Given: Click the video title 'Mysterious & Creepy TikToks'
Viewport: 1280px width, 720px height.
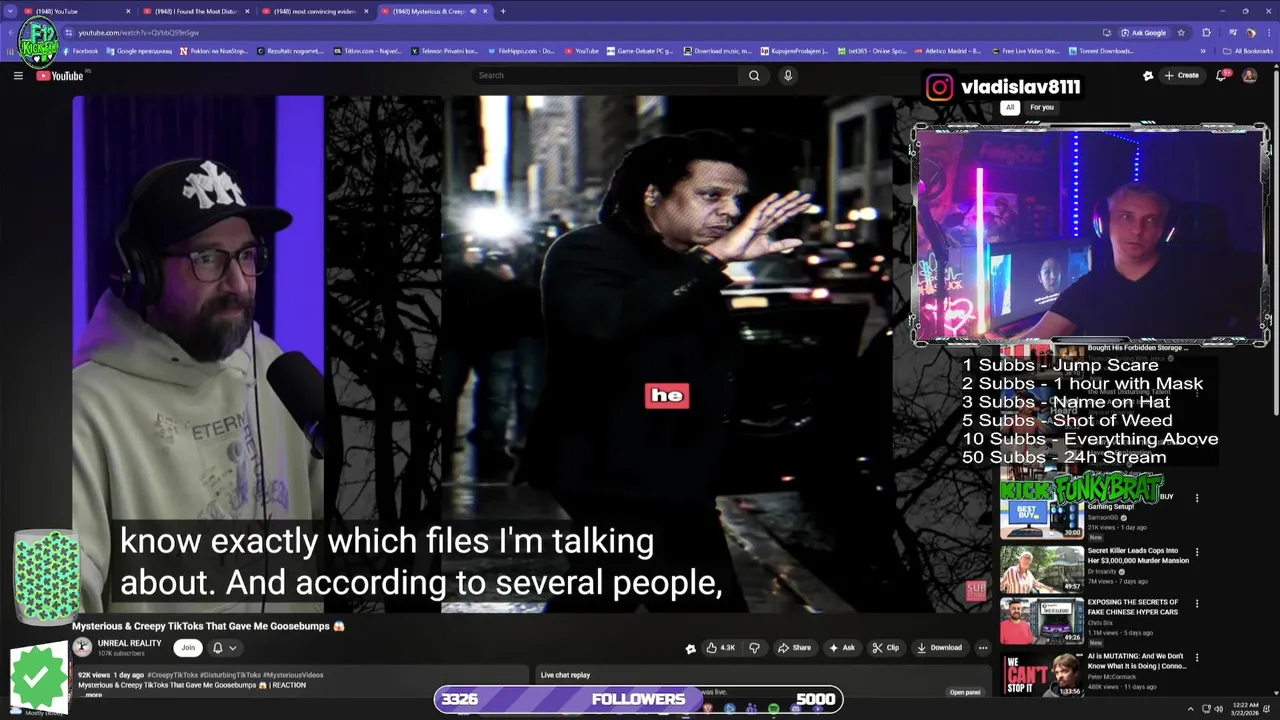Looking at the screenshot, I should tap(208, 626).
